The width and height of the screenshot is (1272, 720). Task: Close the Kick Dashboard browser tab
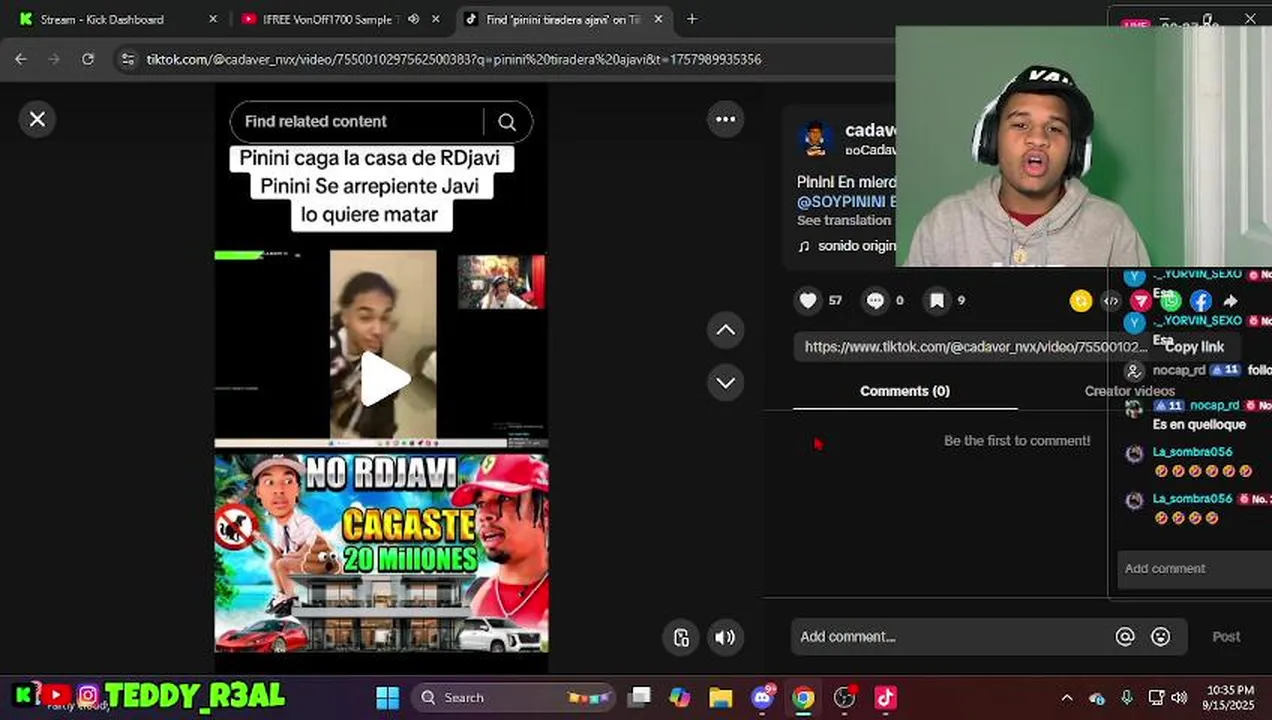[213, 19]
